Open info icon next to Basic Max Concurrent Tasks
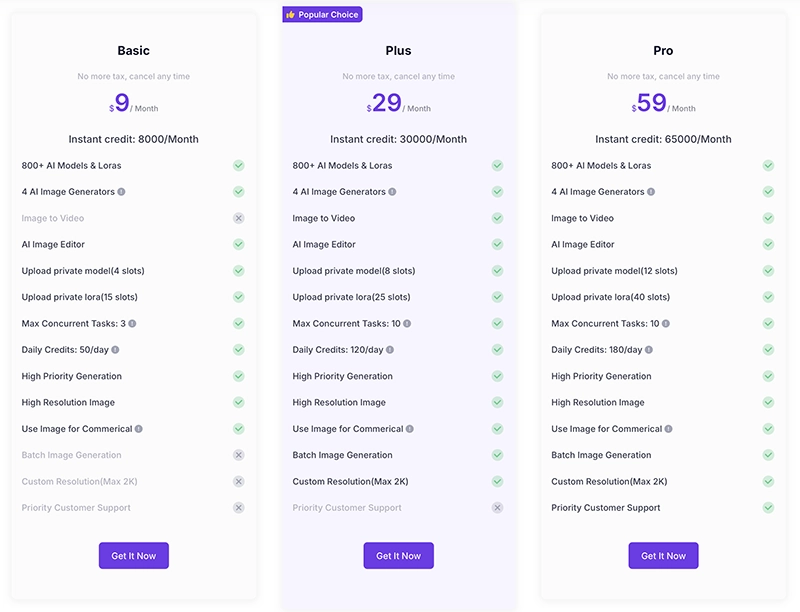The width and height of the screenshot is (800, 612). click(132, 324)
